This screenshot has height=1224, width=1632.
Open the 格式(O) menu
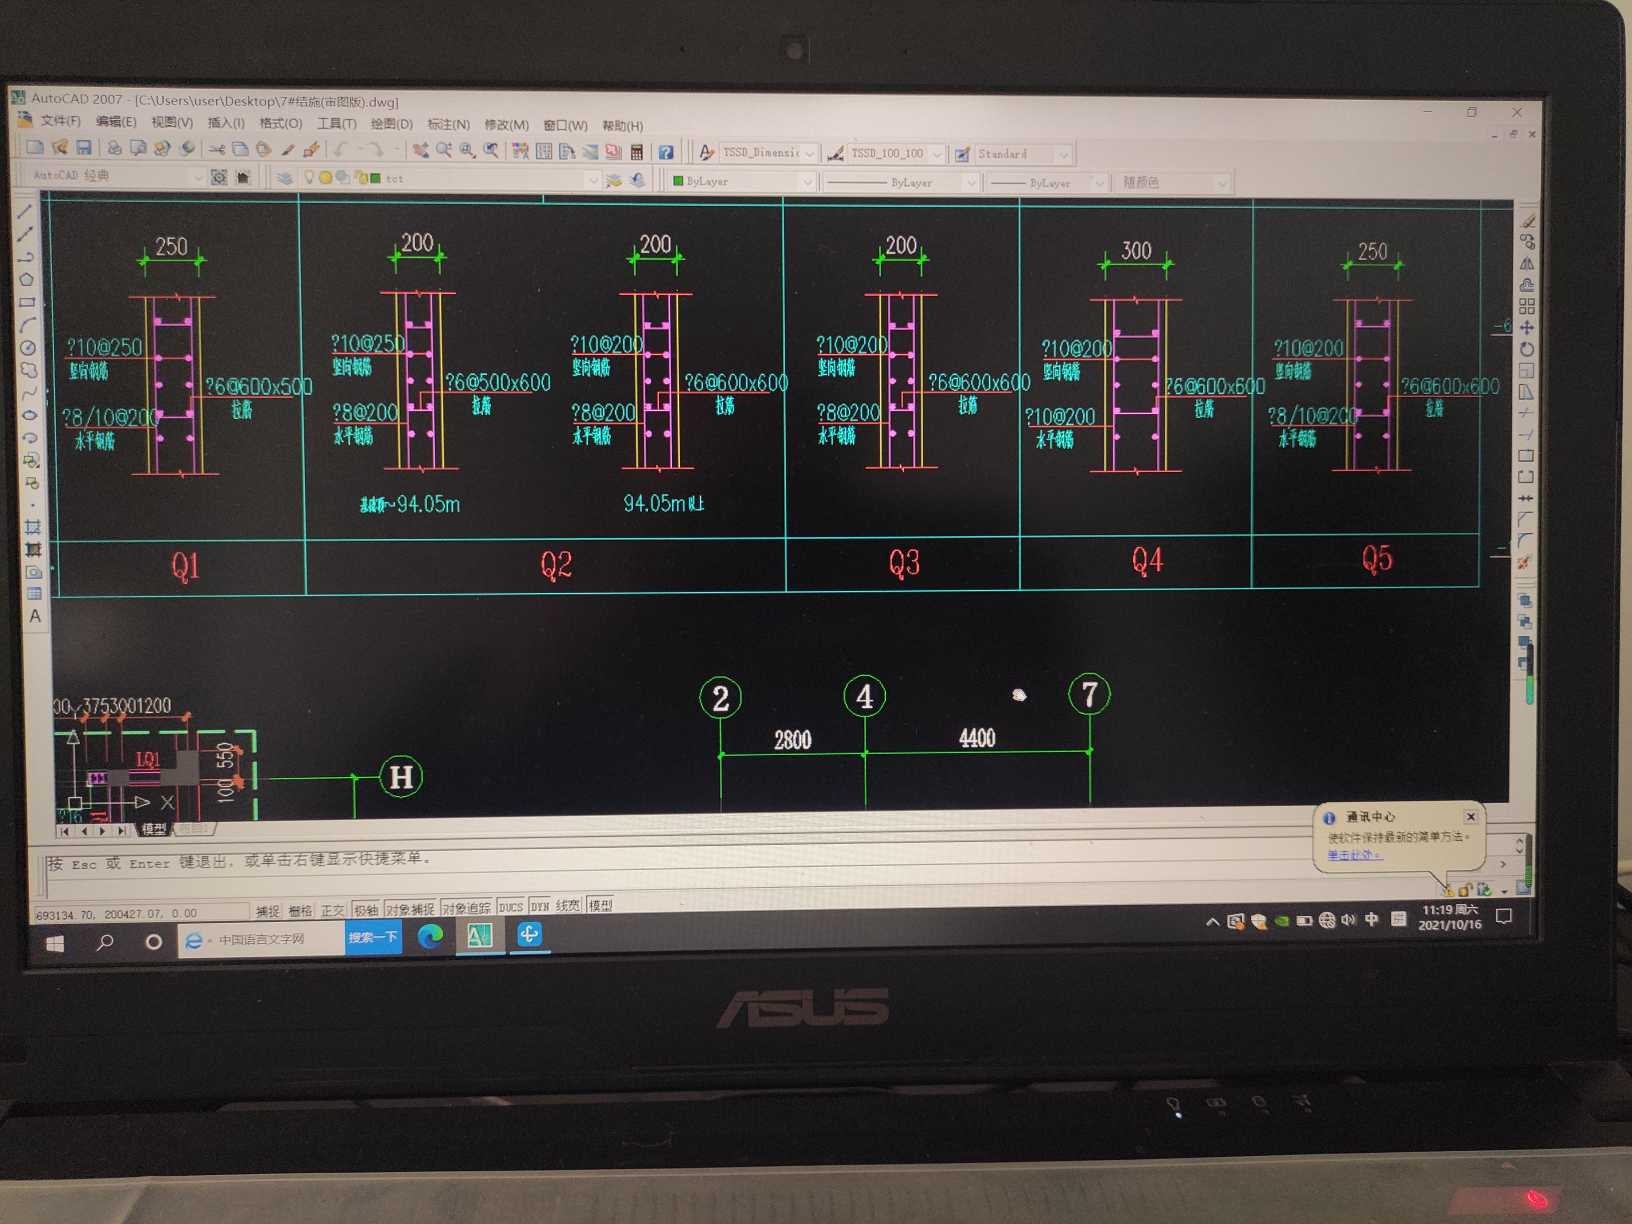281,123
